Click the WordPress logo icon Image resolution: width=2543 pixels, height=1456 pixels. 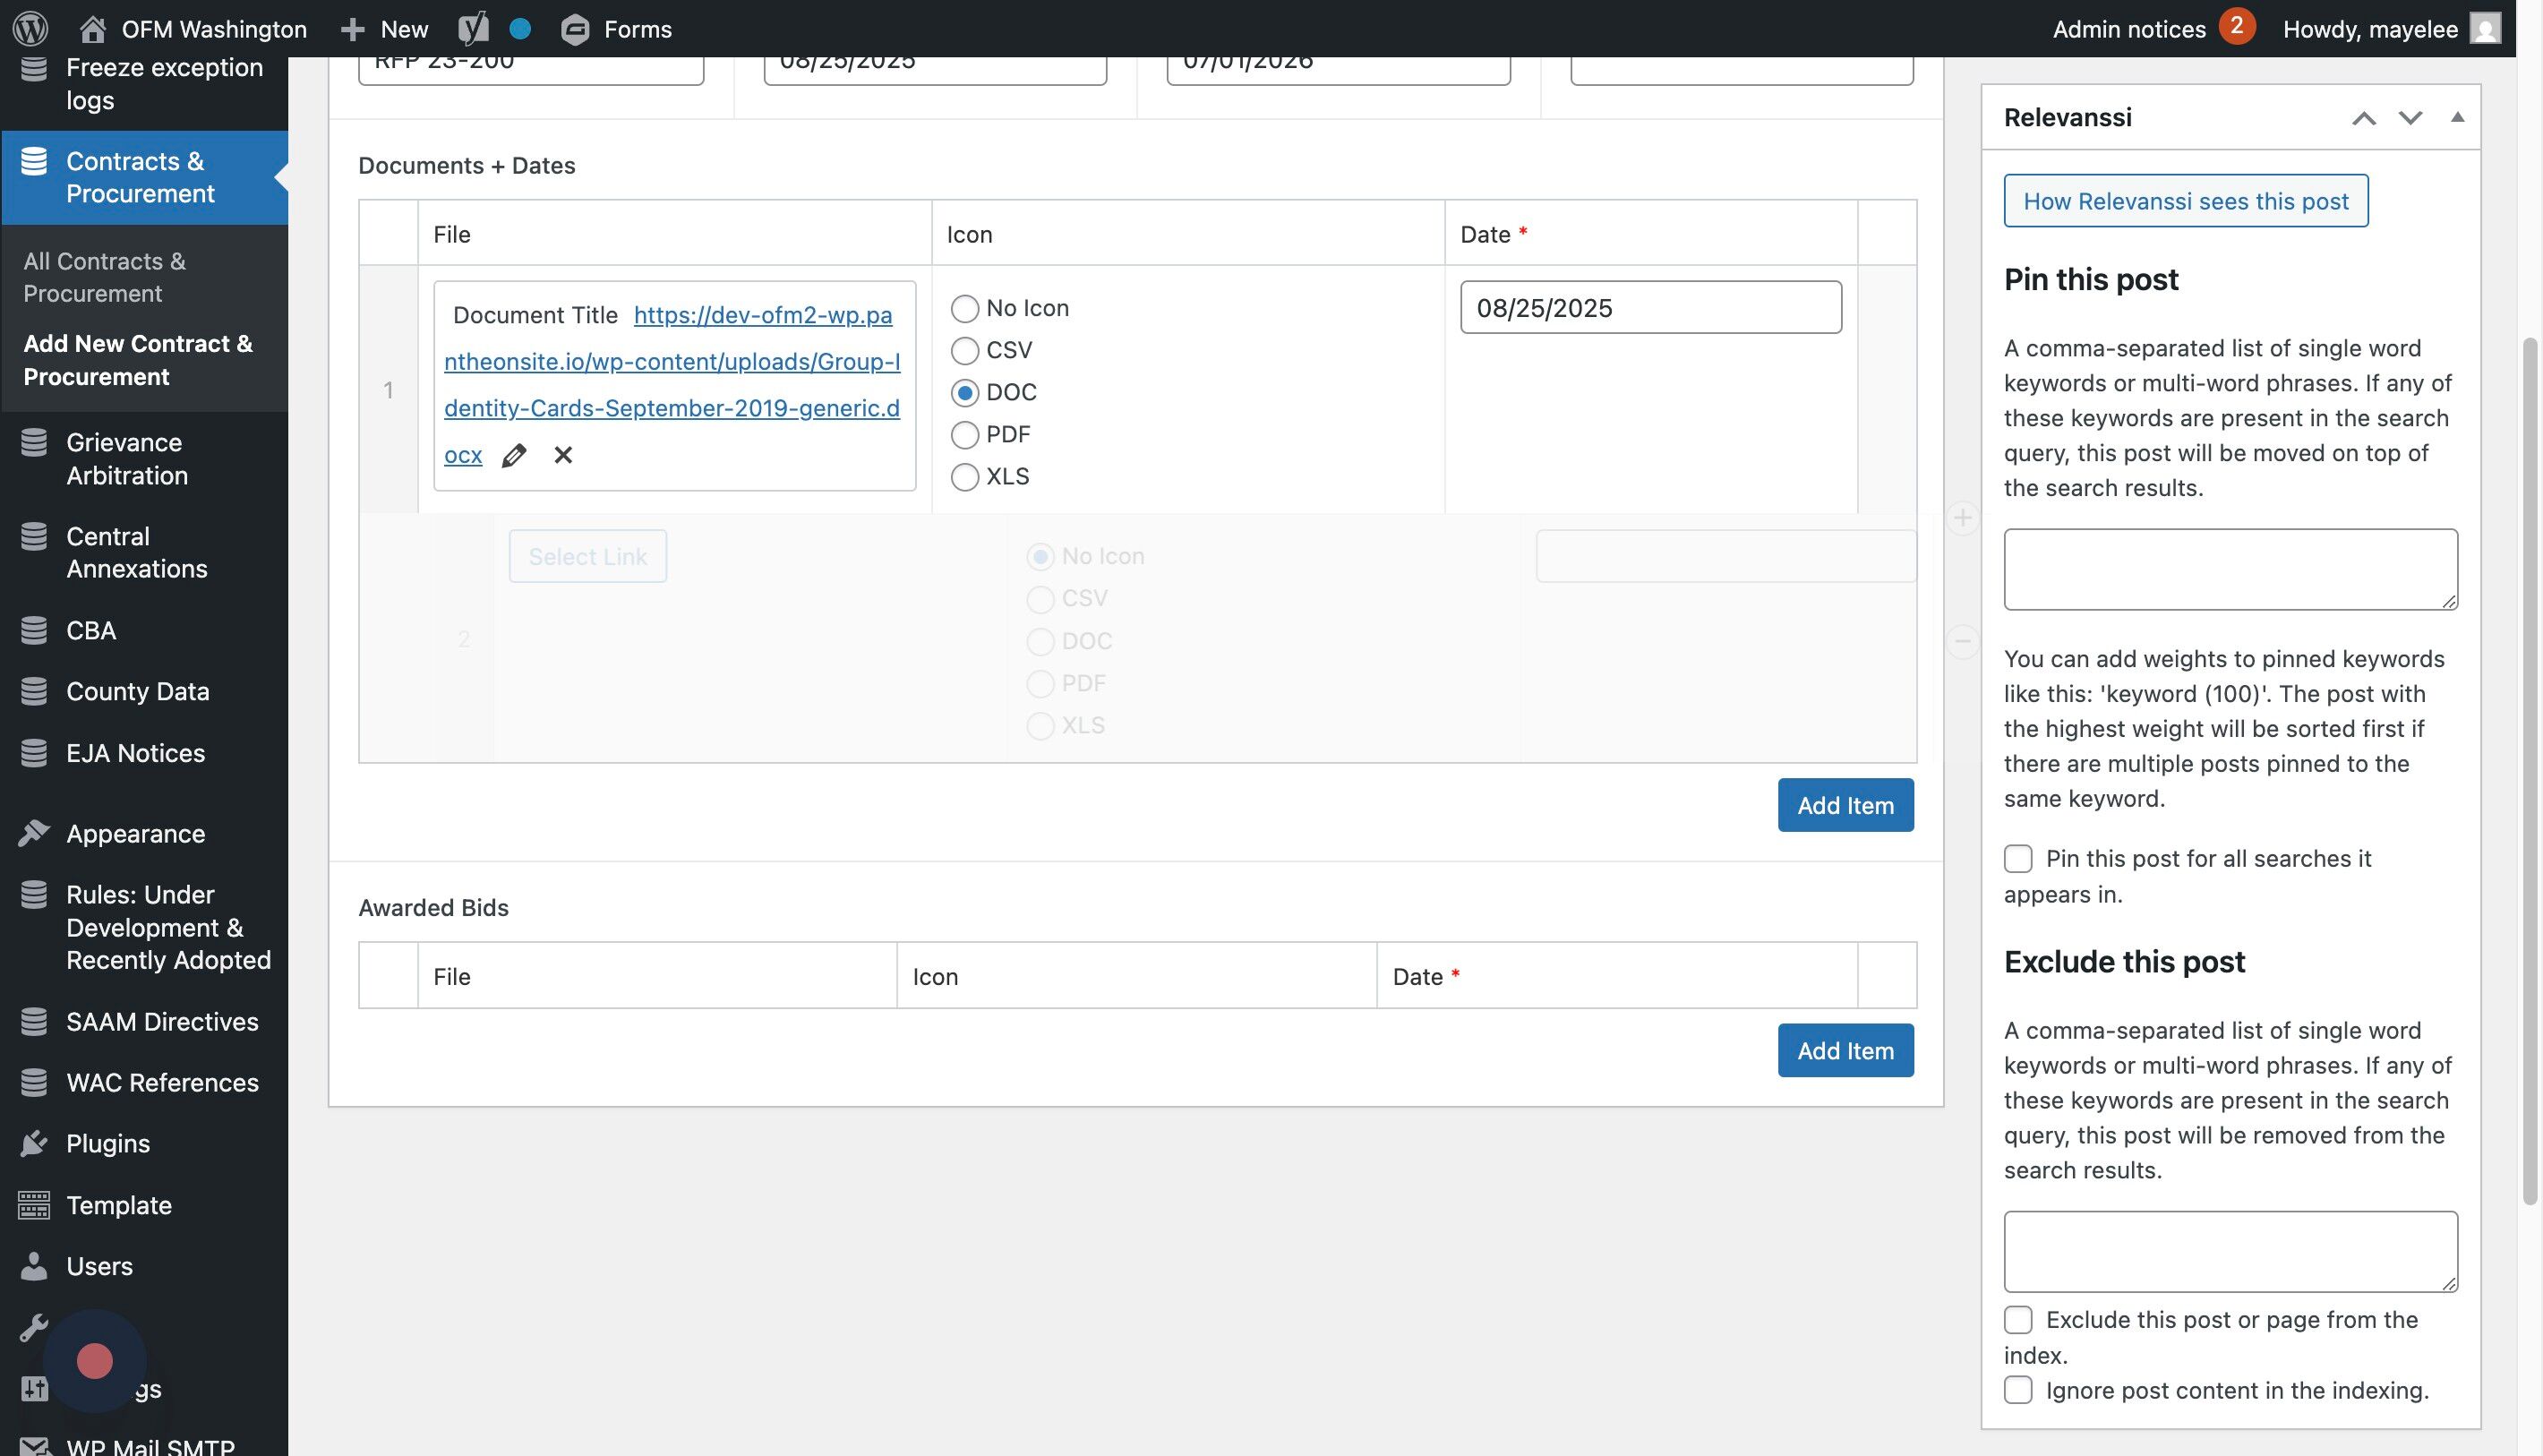click(30, 28)
